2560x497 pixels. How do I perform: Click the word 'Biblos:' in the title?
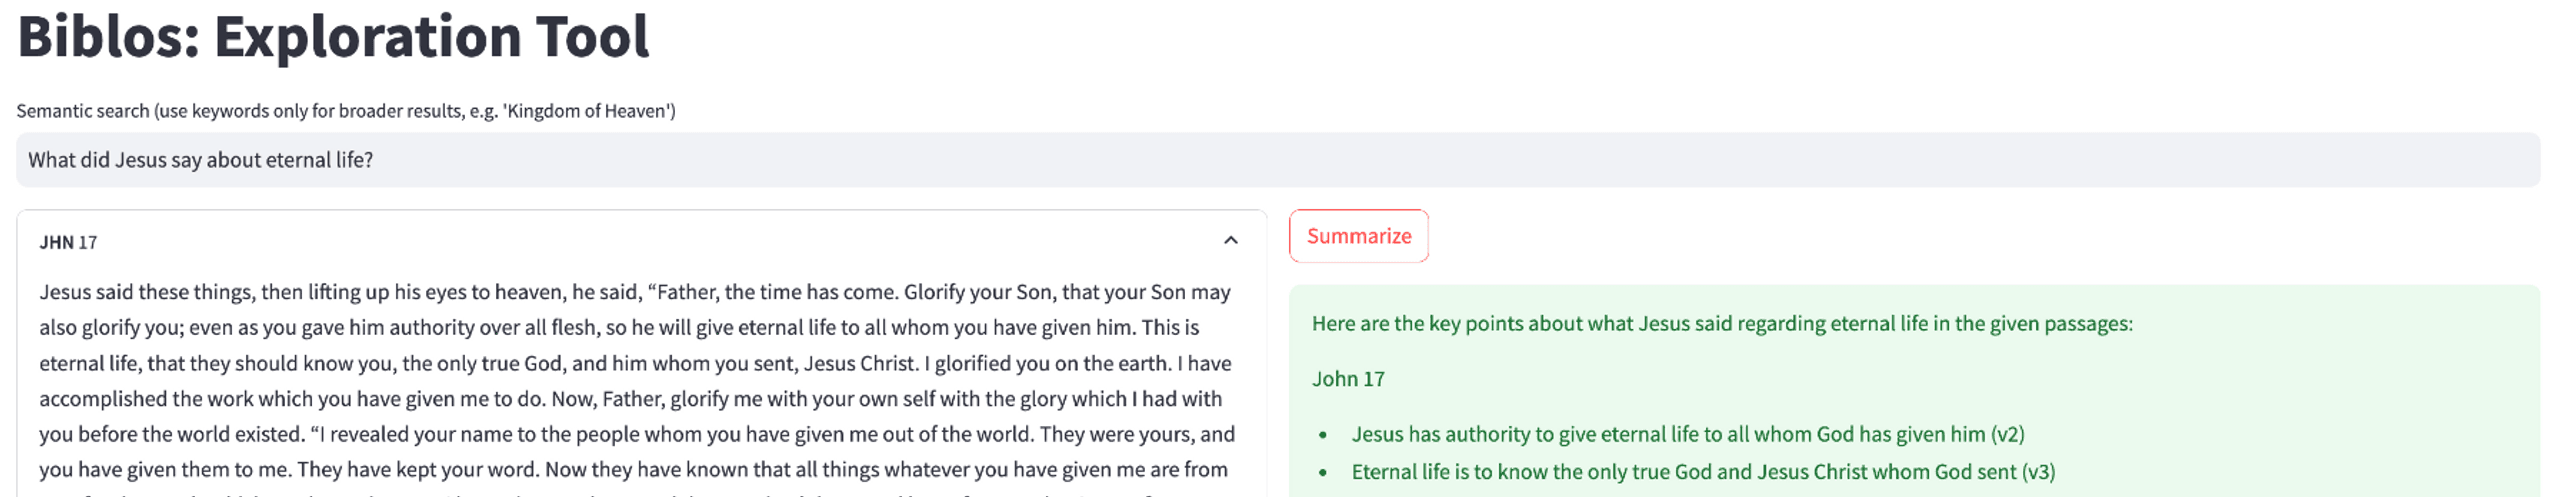pos(108,37)
